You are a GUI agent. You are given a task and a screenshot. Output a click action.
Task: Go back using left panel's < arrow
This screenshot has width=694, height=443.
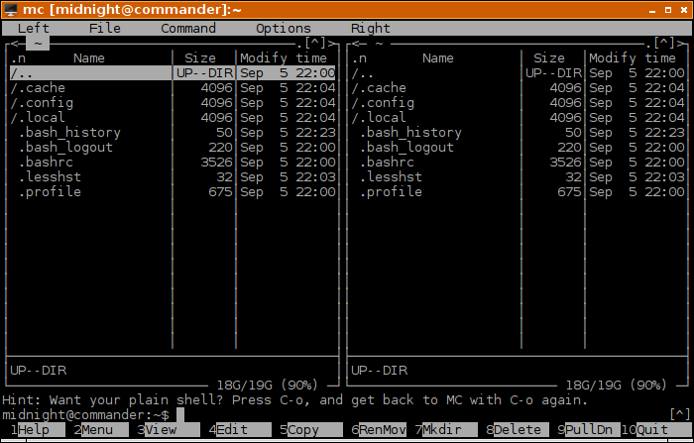(13, 43)
